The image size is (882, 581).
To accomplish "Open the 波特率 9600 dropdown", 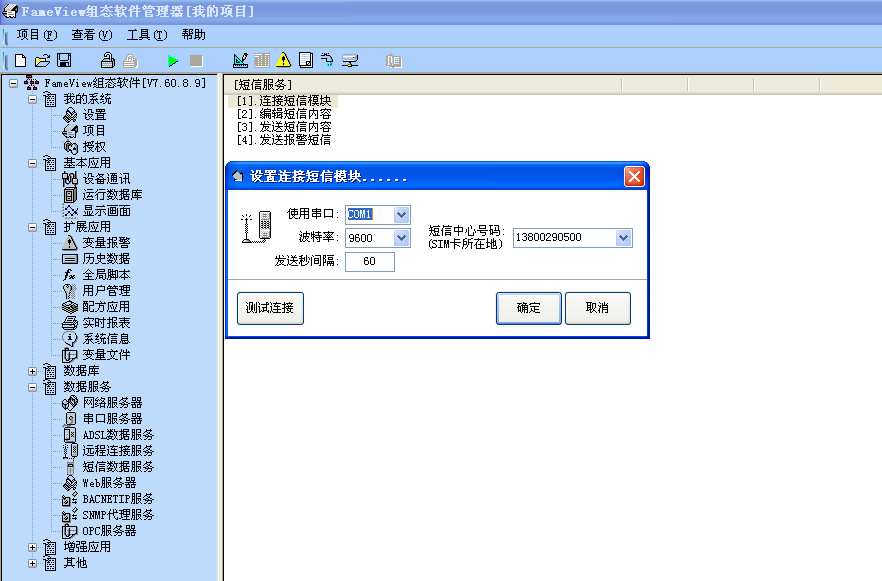I will point(401,238).
